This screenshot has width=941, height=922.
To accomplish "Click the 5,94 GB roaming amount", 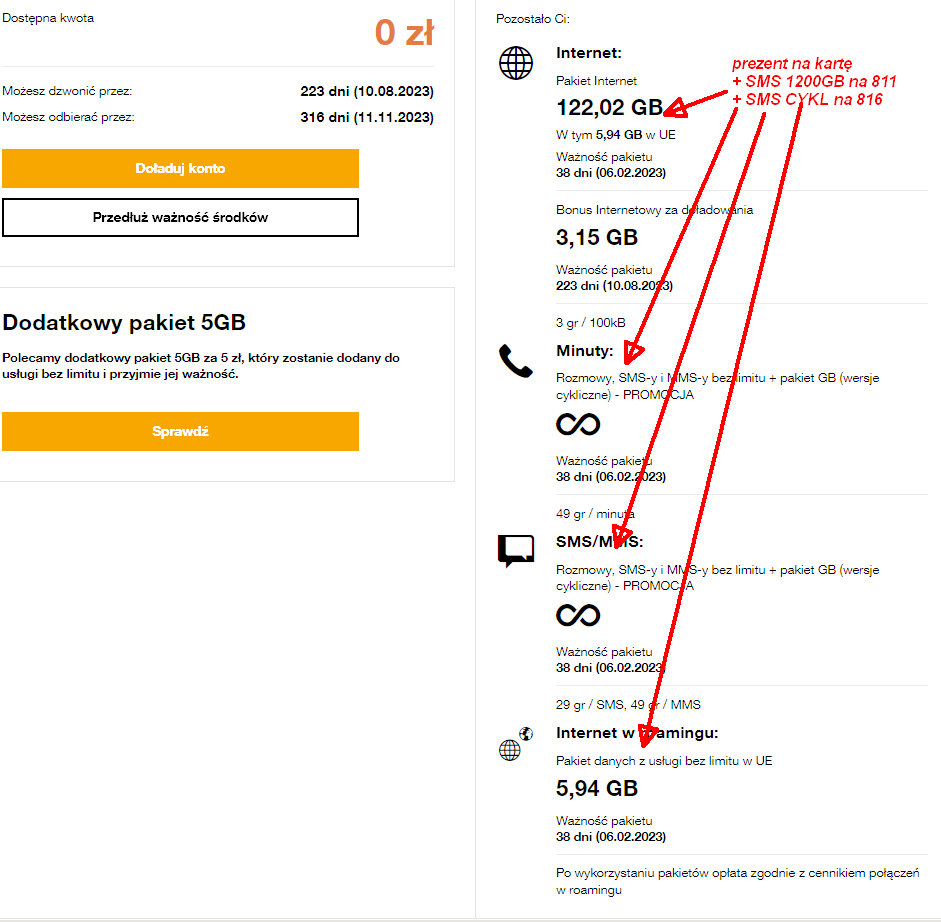I will click(x=596, y=789).
